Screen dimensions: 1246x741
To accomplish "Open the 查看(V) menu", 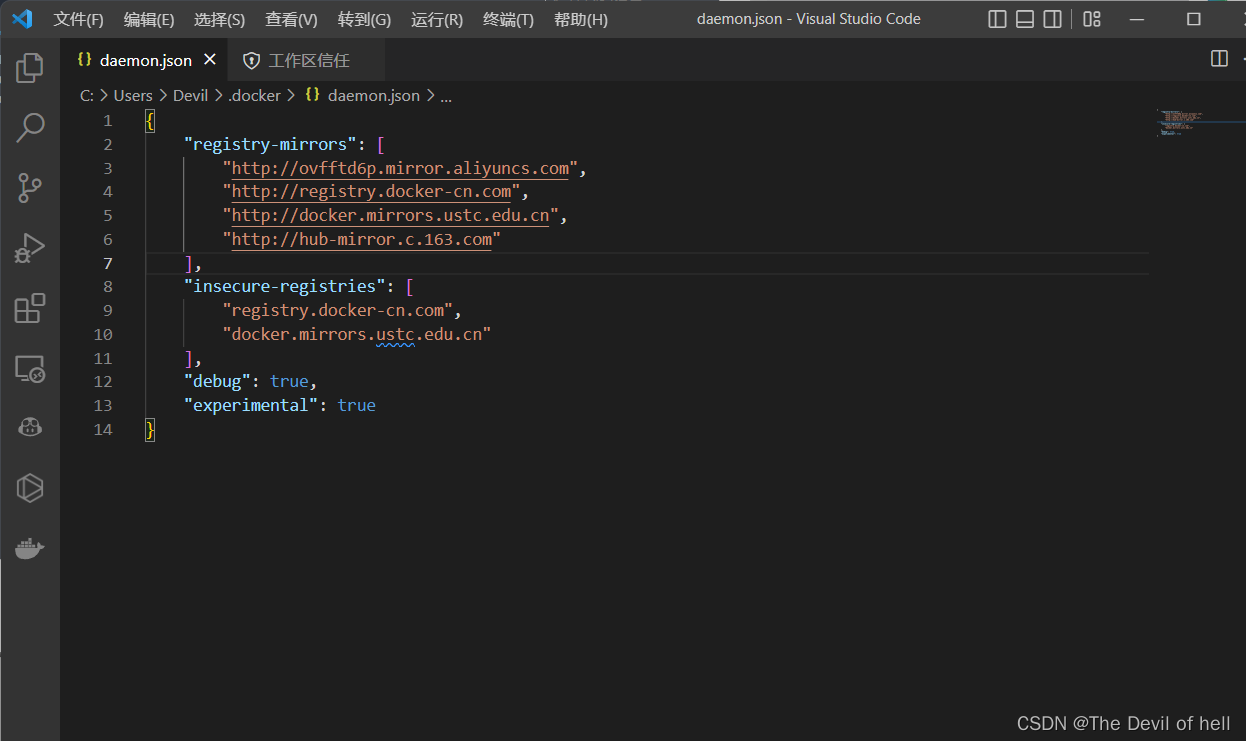I will (291, 20).
